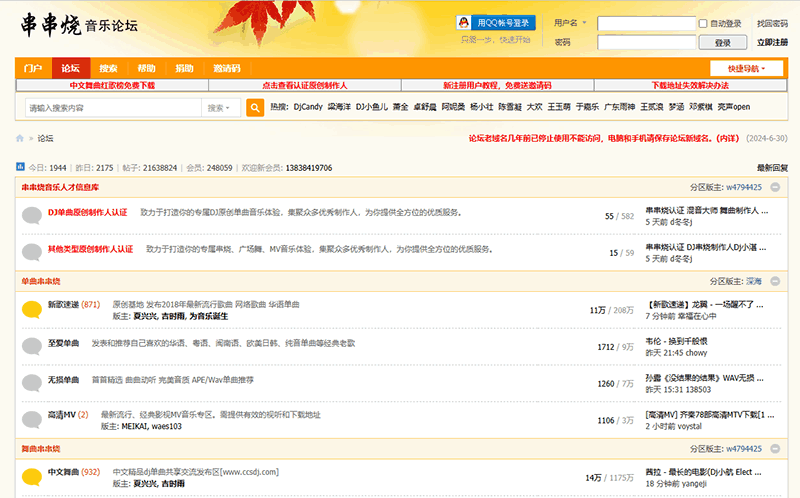Open 新注册用户教程,免费送邀请码 link
Screen dimensions: 800x498
497,85
